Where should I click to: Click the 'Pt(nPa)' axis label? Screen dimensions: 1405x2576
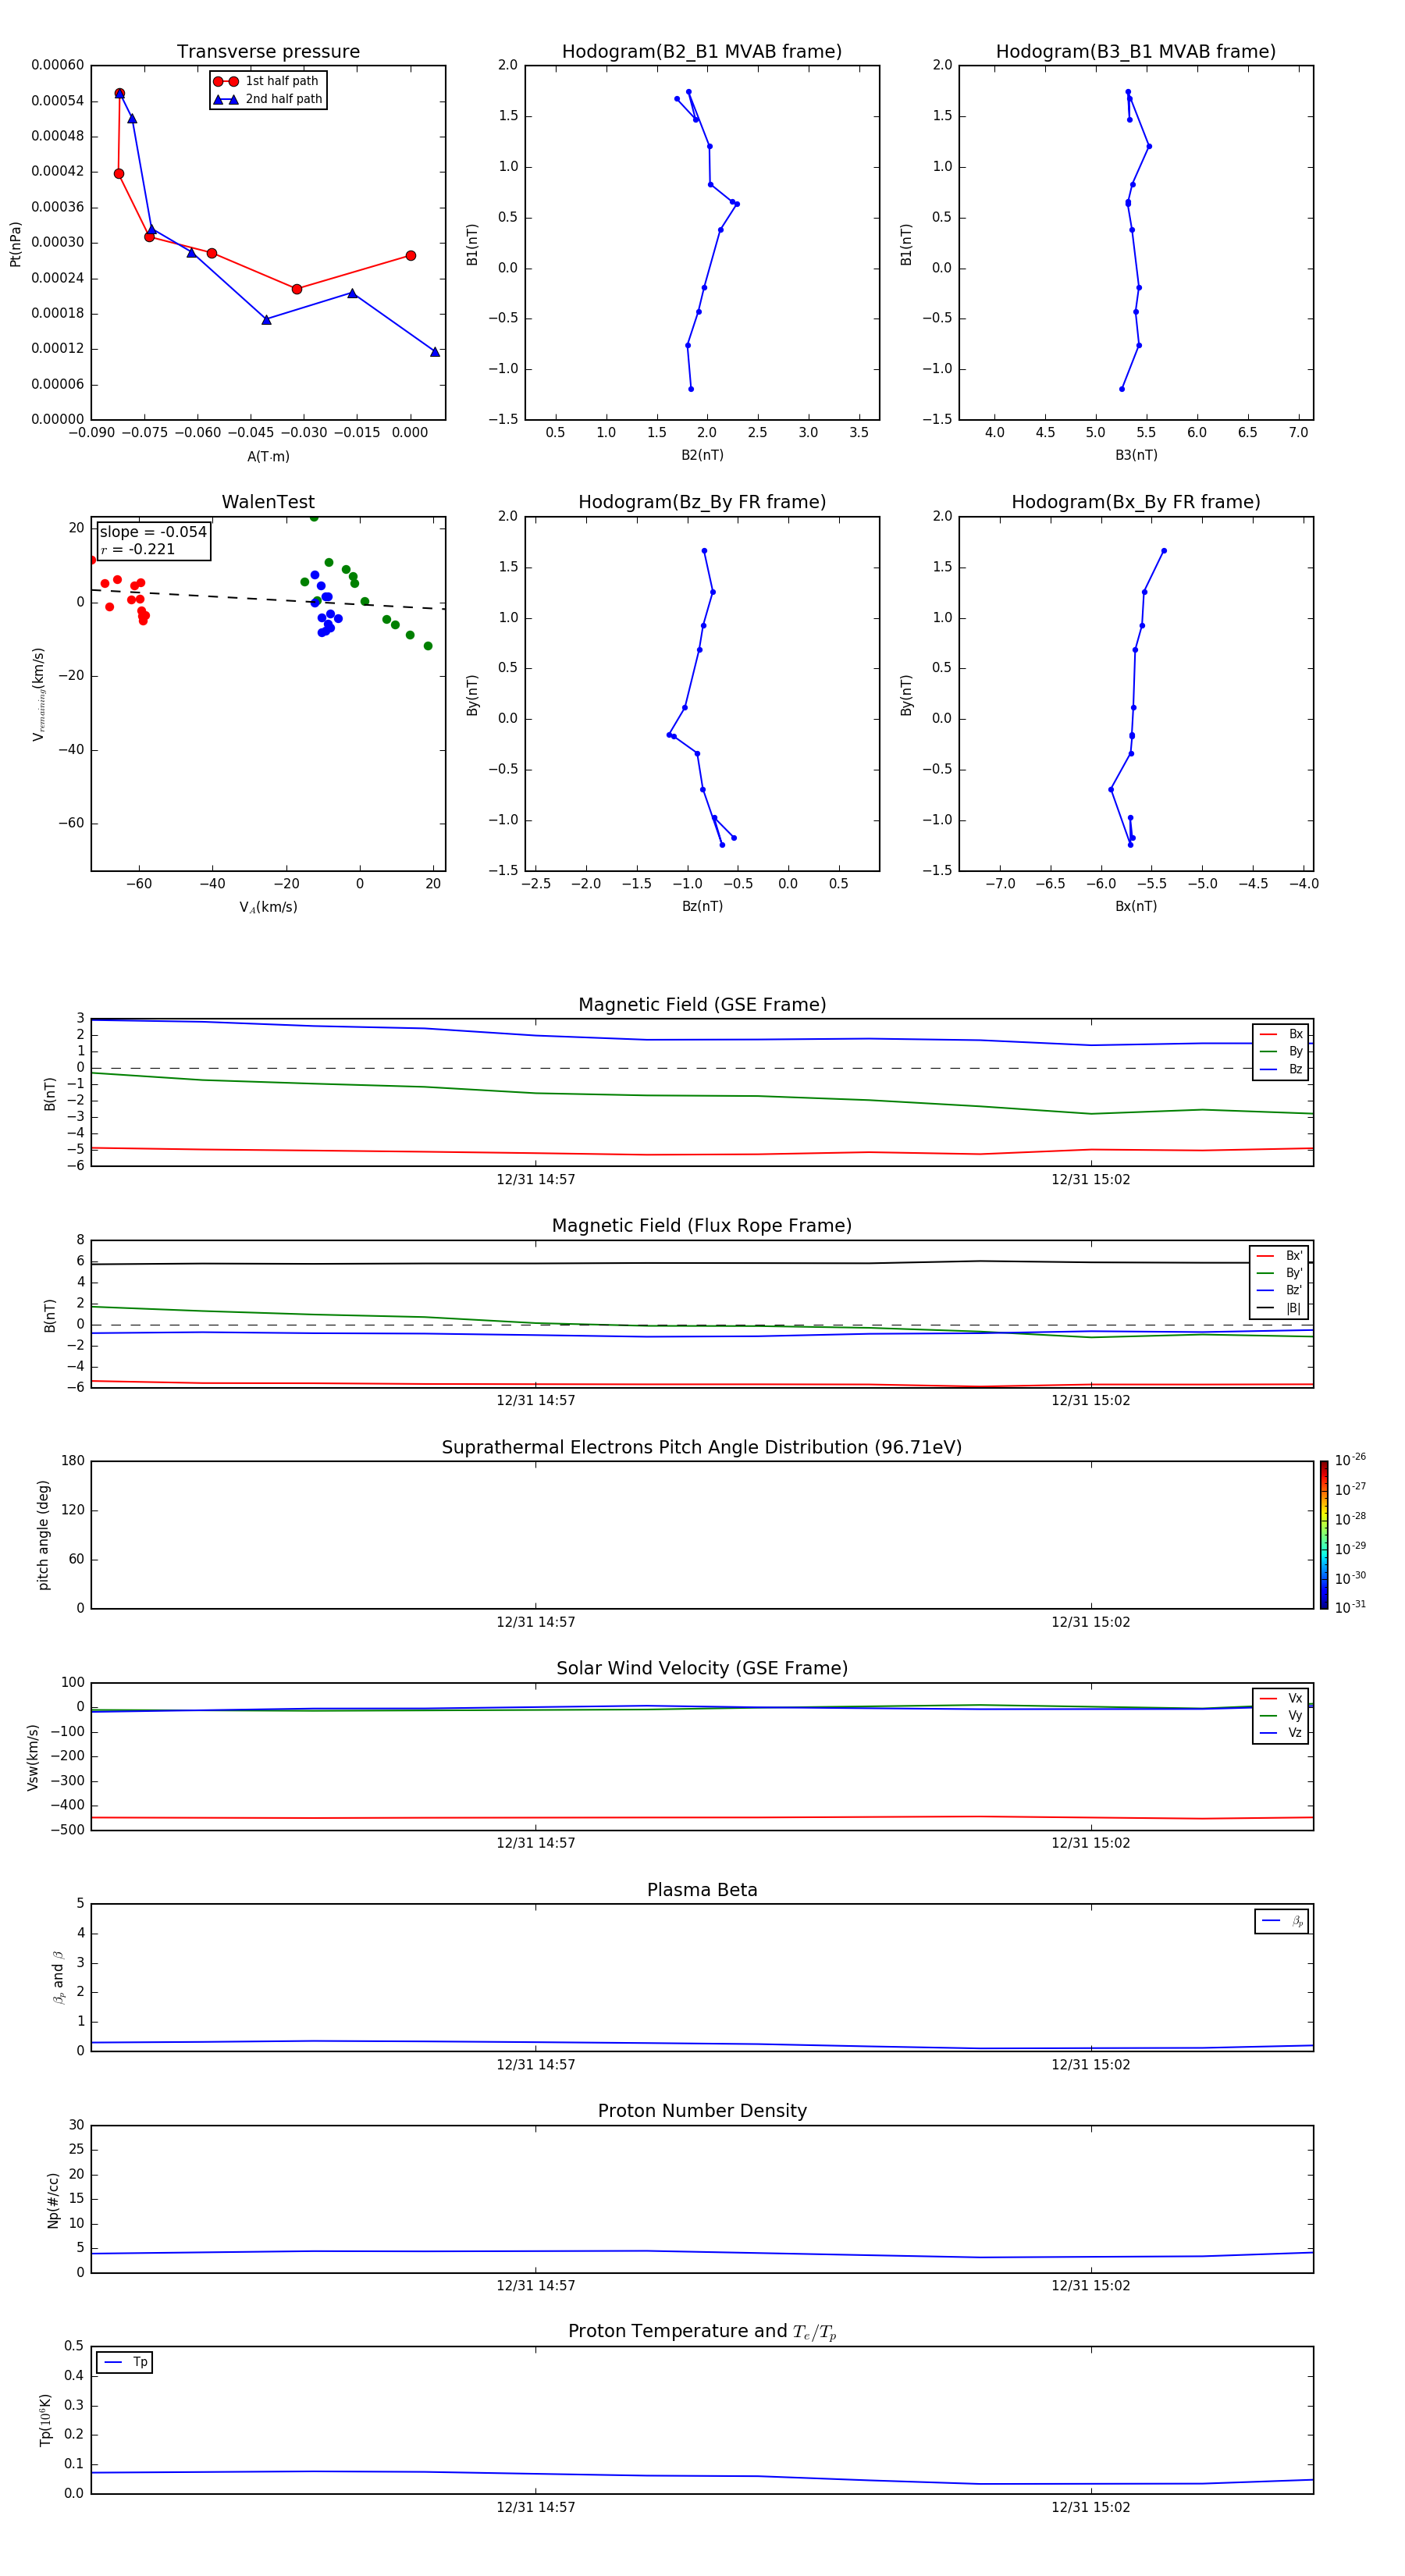tap(15, 244)
